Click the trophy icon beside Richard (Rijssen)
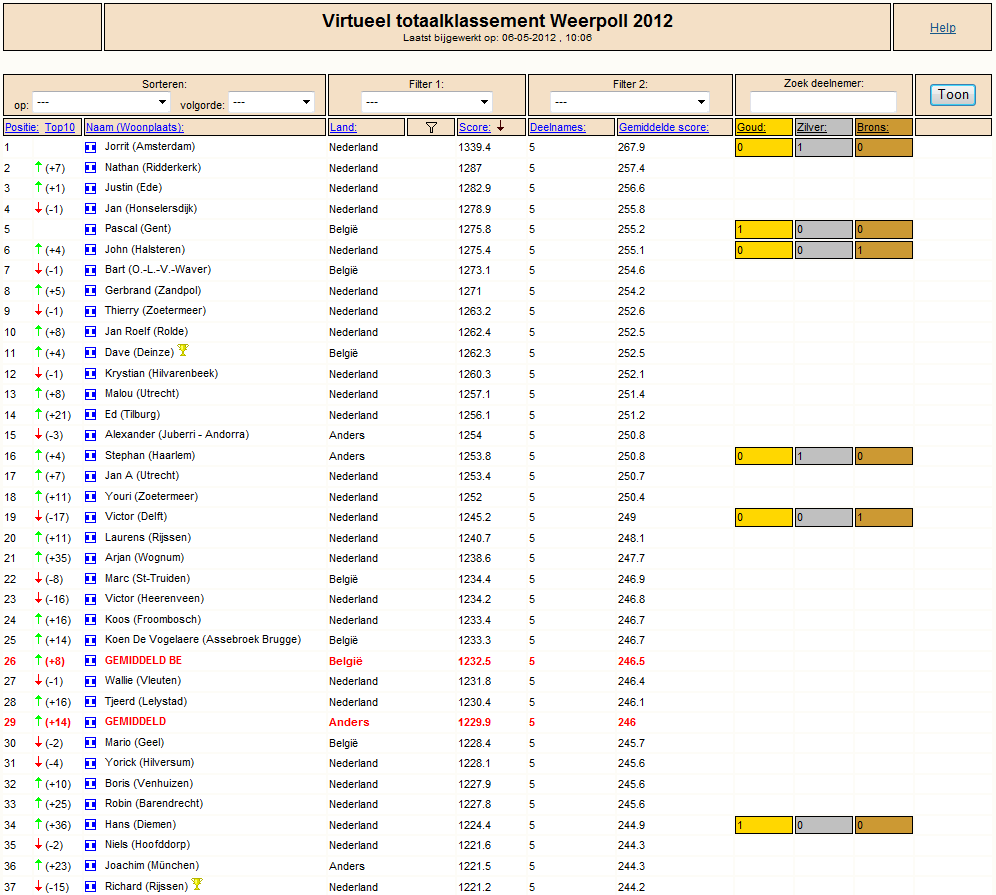The width and height of the screenshot is (996, 895). [x=197, y=884]
